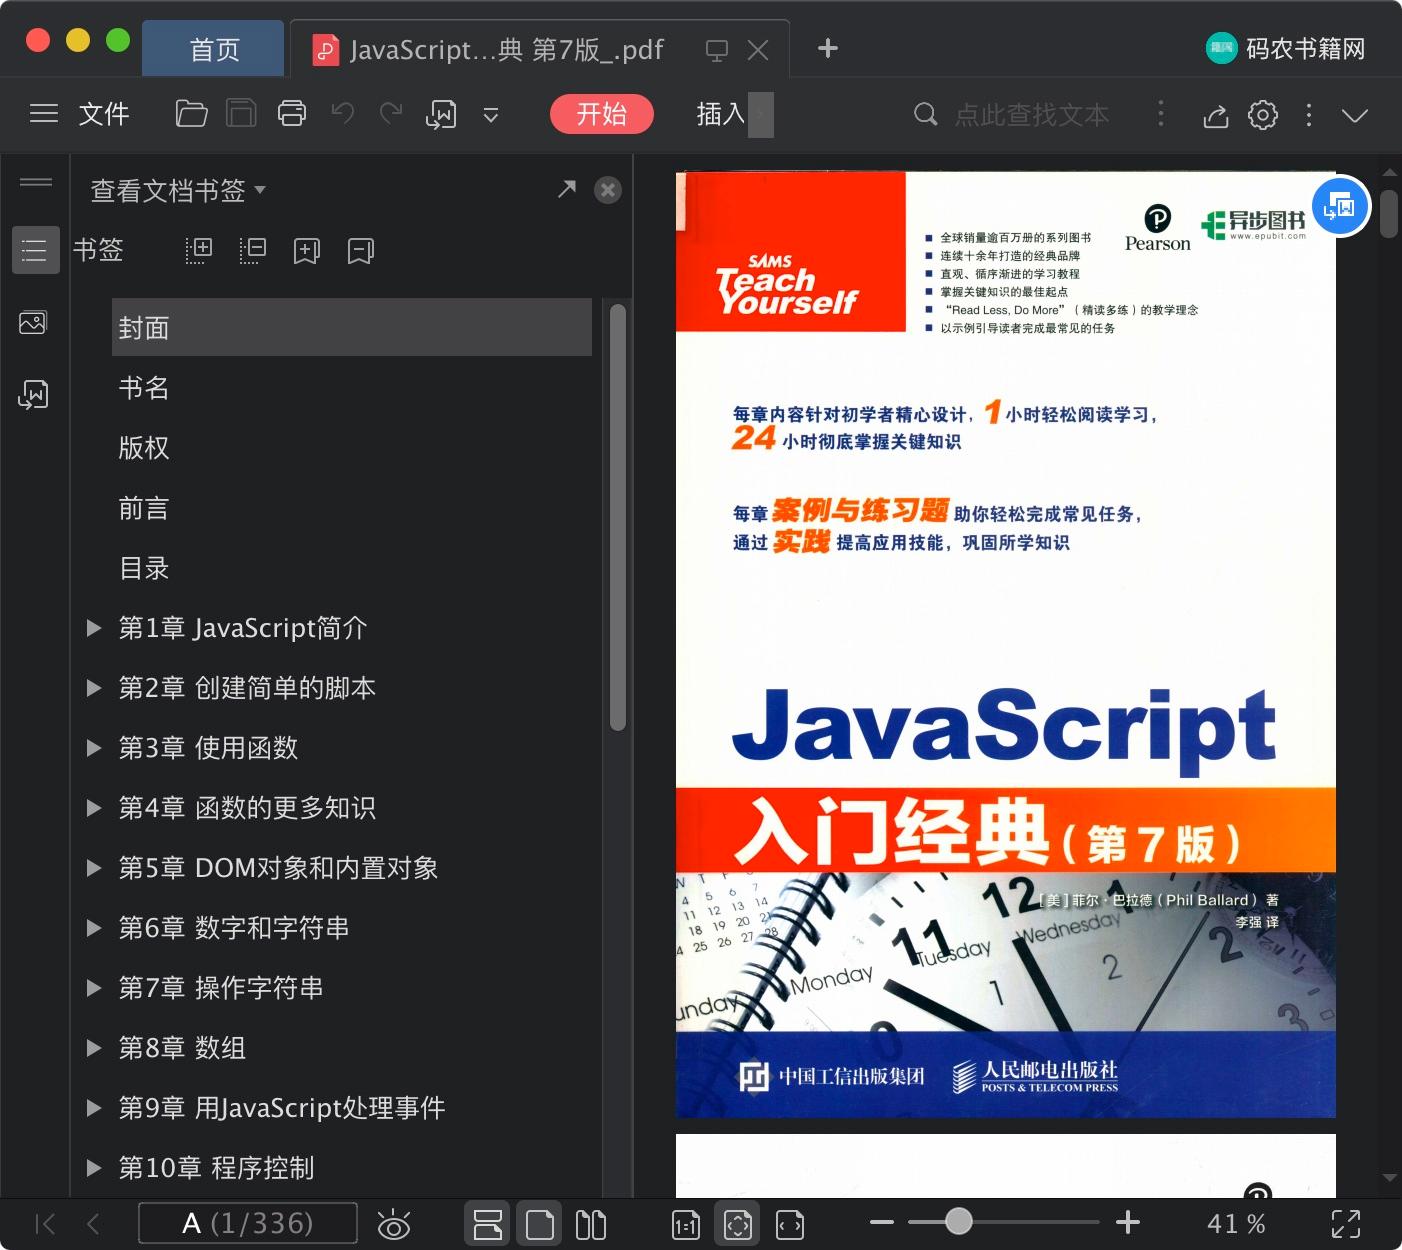The width and height of the screenshot is (1402, 1250).
Task: Expand 第2章 创建简单的脚本 bookmark
Action: point(94,688)
